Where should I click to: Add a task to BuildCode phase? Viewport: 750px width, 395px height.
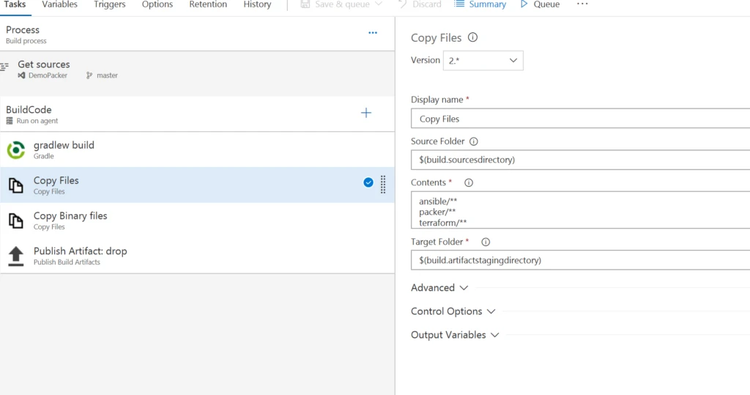click(x=366, y=113)
